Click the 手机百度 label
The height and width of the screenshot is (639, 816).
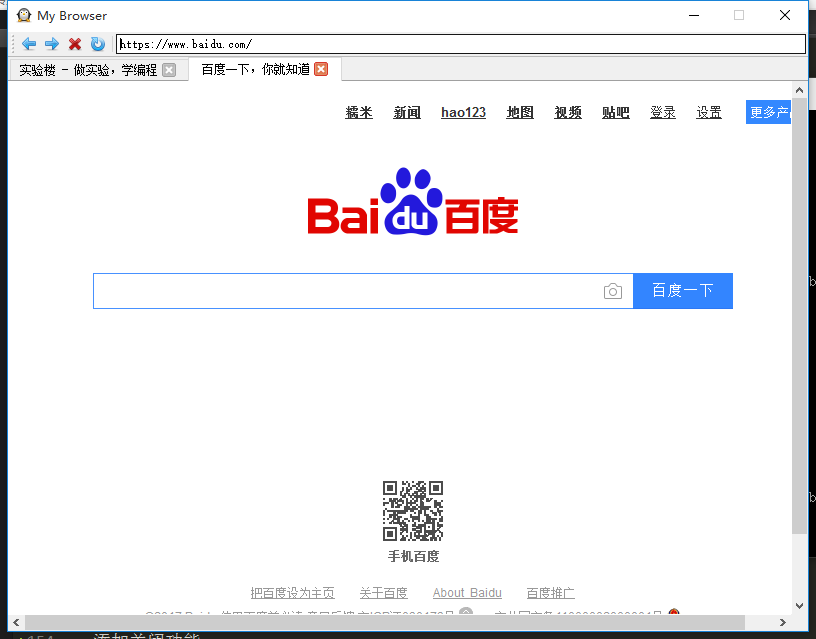coord(413,556)
